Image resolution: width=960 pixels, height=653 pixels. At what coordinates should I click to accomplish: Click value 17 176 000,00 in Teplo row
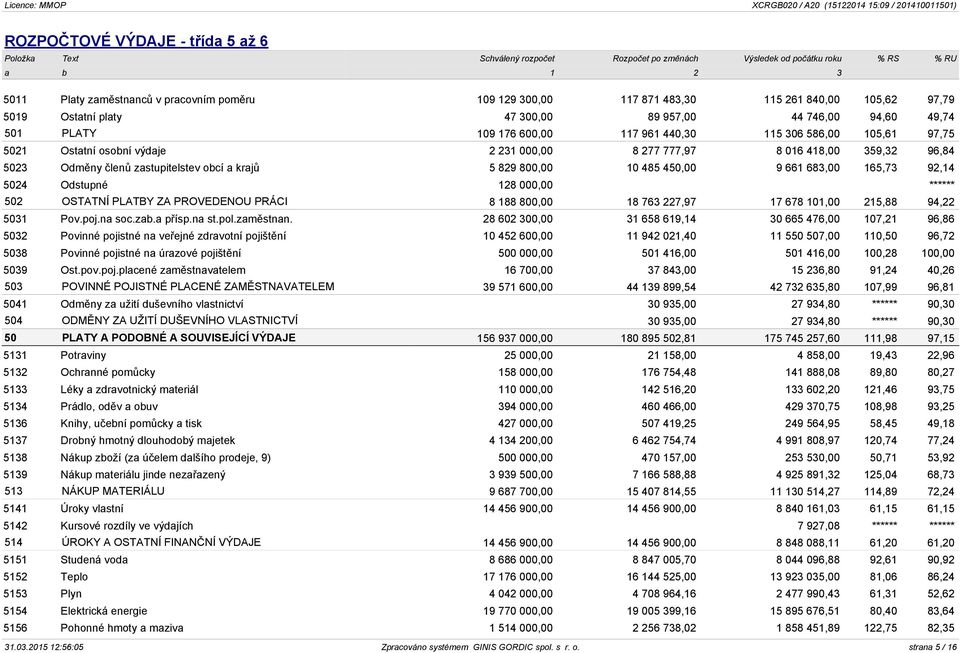518,577
